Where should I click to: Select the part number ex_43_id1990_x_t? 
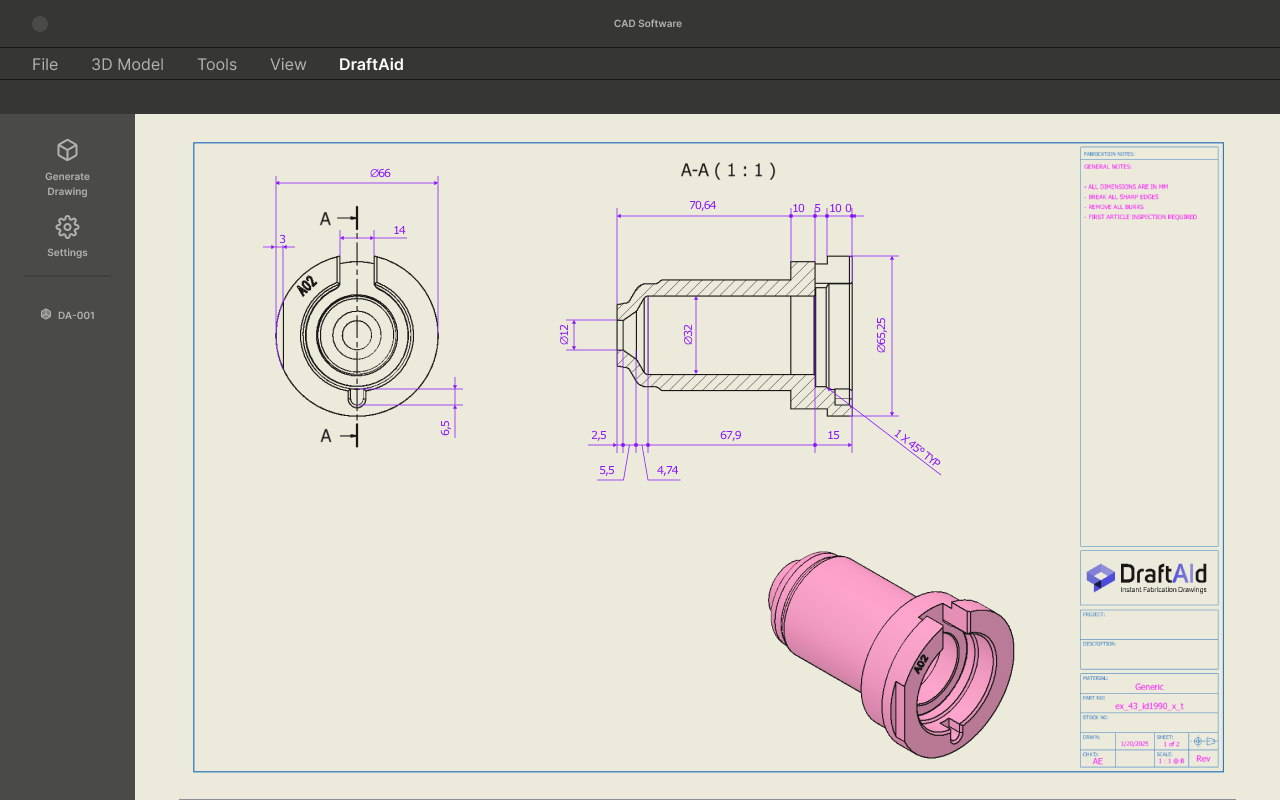[x=1149, y=706]
